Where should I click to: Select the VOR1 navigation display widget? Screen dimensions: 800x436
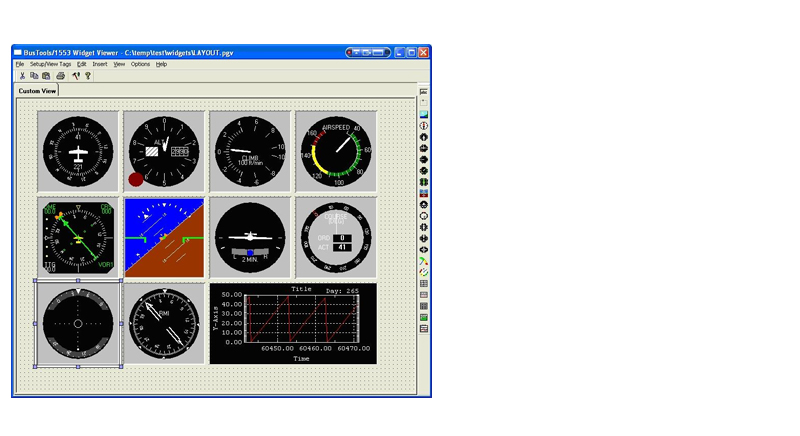(78, 238)
